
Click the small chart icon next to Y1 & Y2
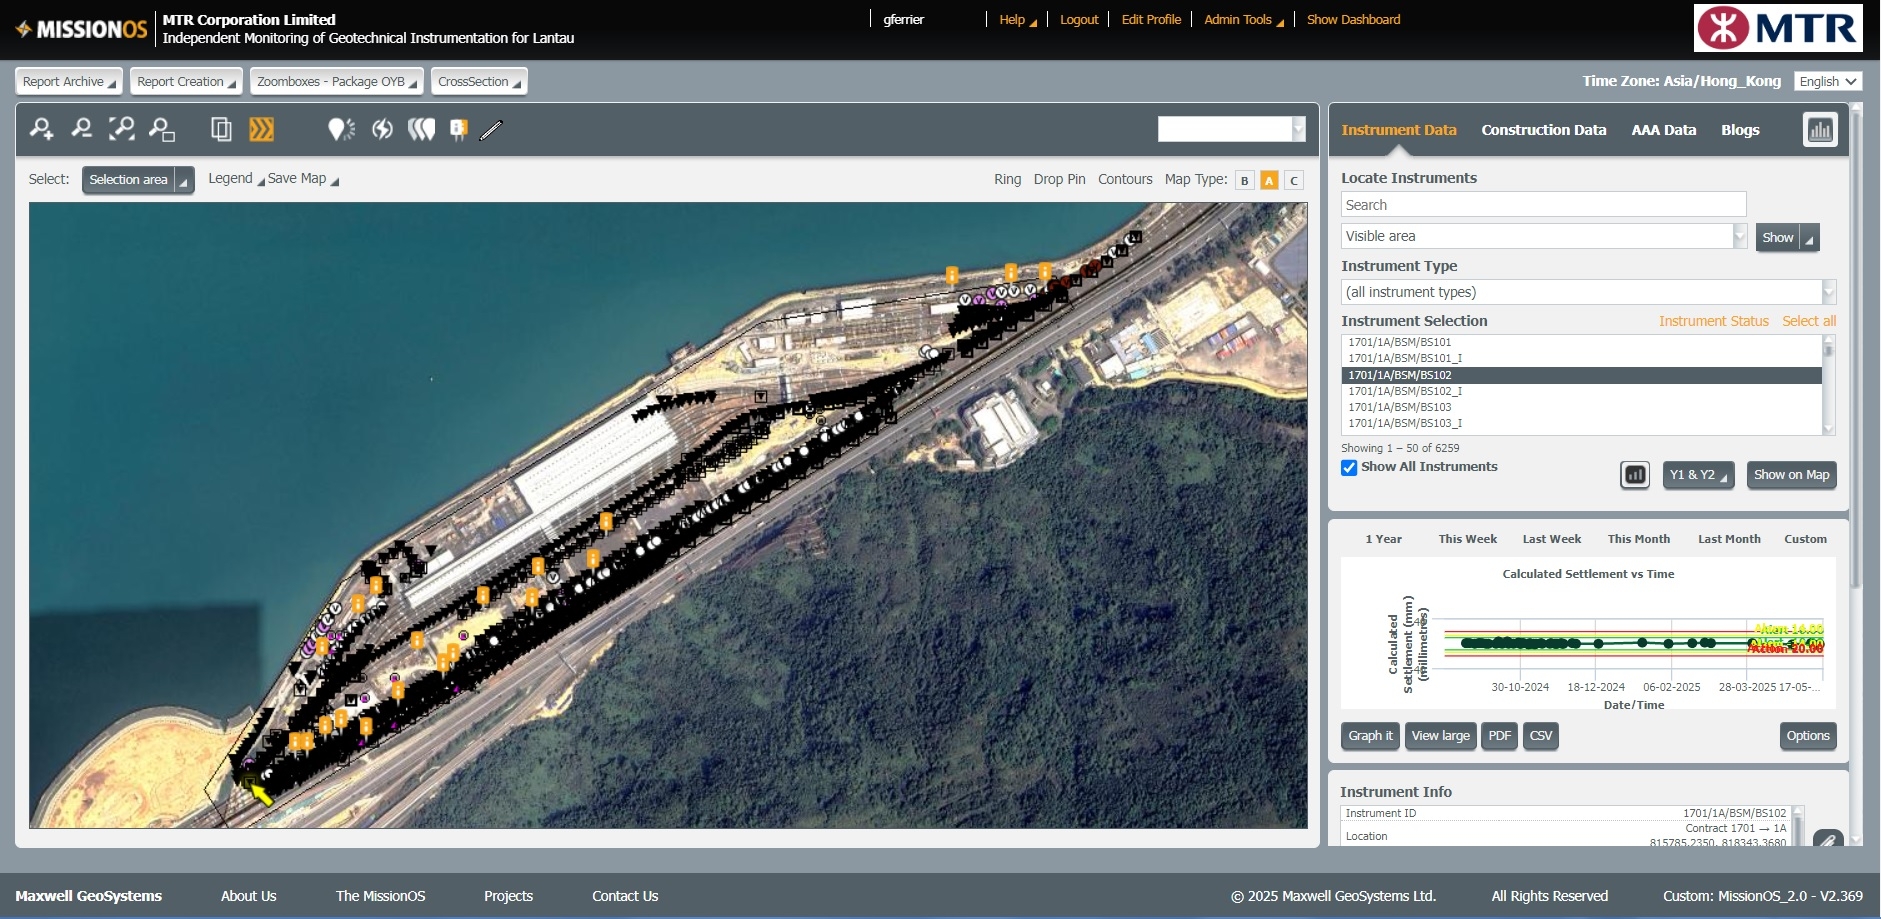pyautogui.click(x=1635, y=475)
